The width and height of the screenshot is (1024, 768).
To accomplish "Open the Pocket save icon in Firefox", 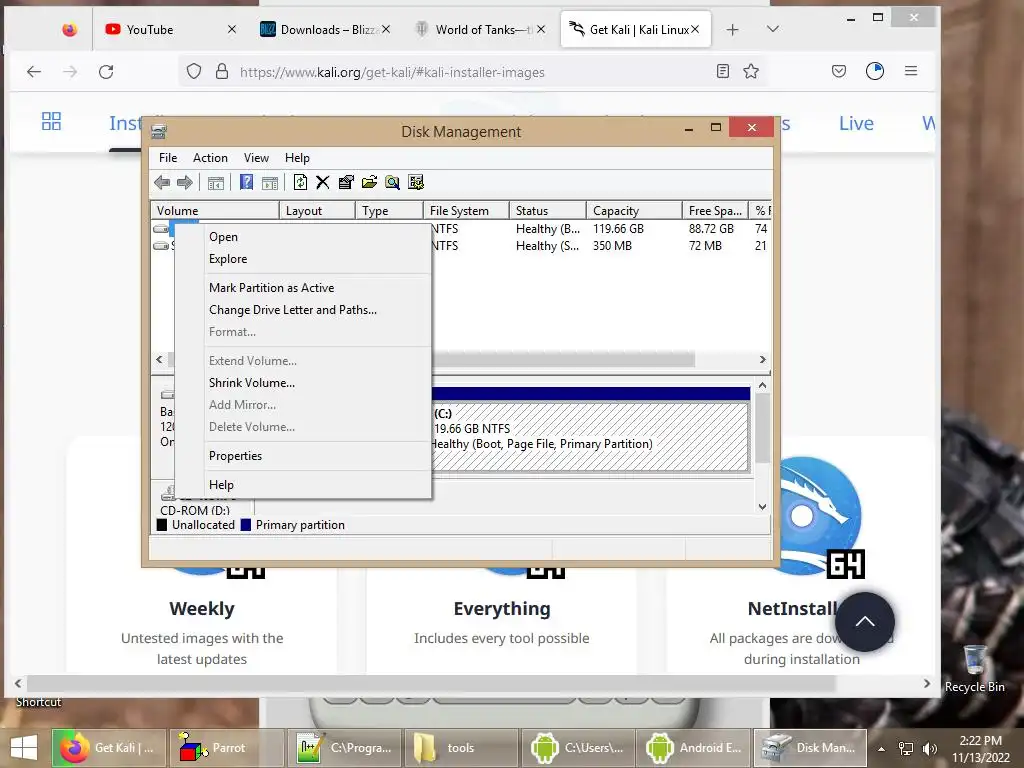I will [x=839, y=71].
